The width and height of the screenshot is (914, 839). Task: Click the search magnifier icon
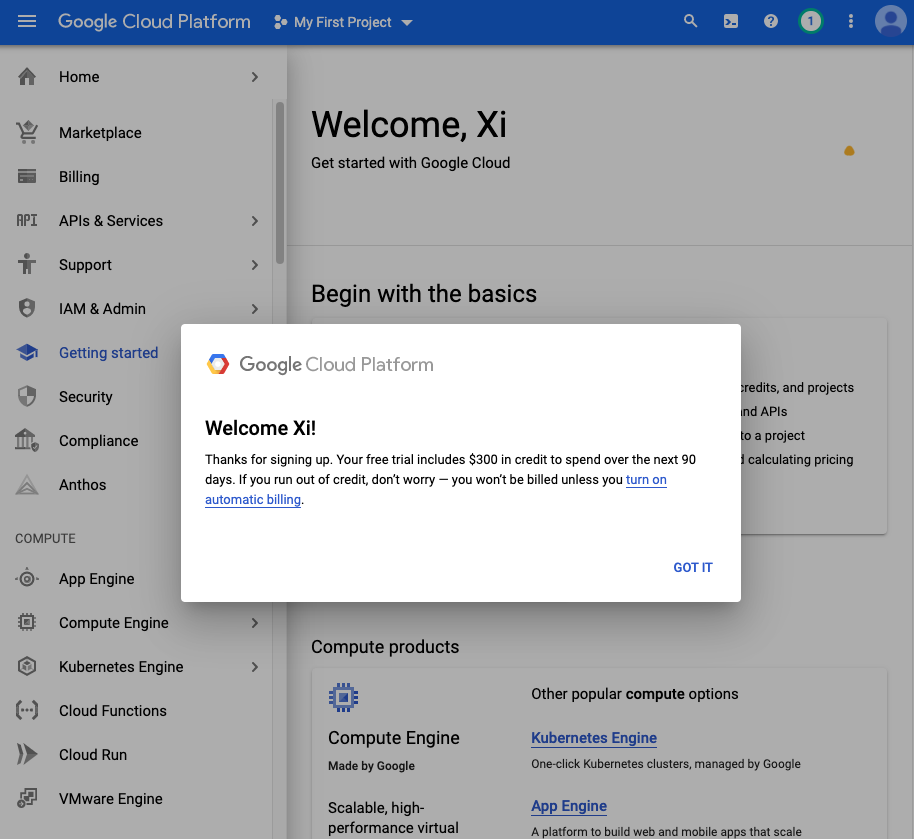pos(691,22)
